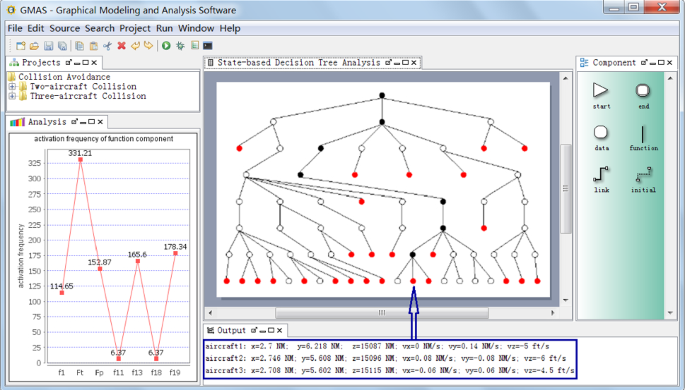This screenshot has width=685, height=390.
Task: Select Two-aircraft Collision tree item
Action: [83, 86]
